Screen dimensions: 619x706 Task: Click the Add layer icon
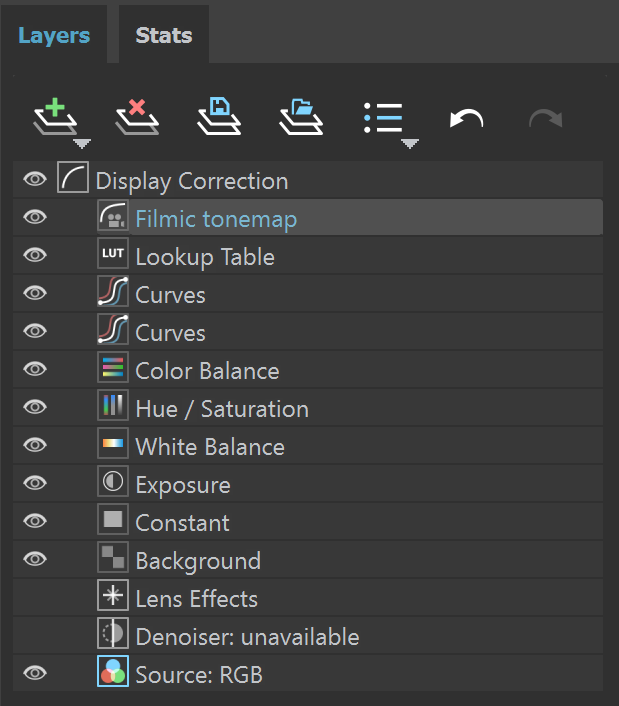tap(55, 116)
